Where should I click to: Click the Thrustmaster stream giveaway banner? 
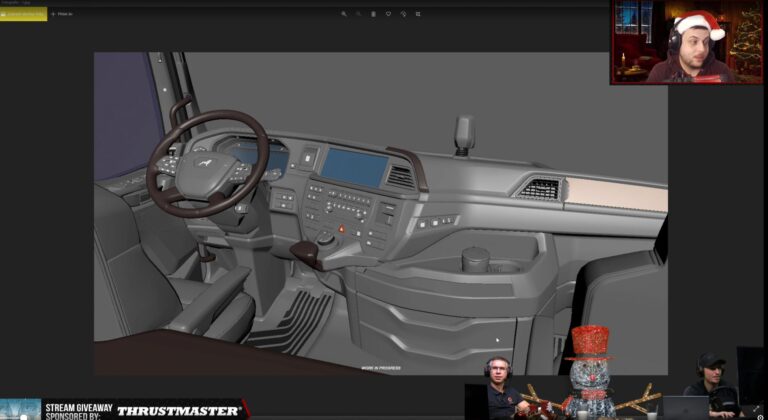point(125,409)
